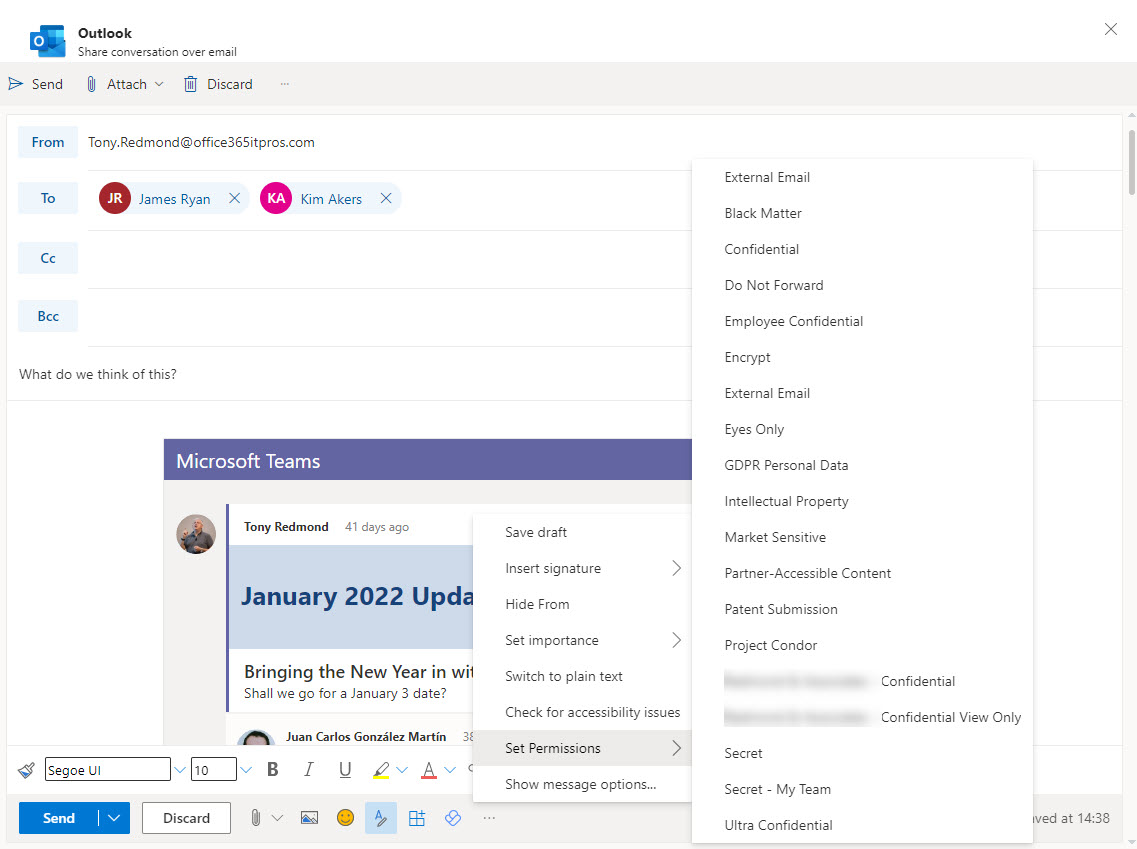Viewport: 1137px width, 849px height.
Task: Toggle italic formatting
Action: [x=309, y=769]
